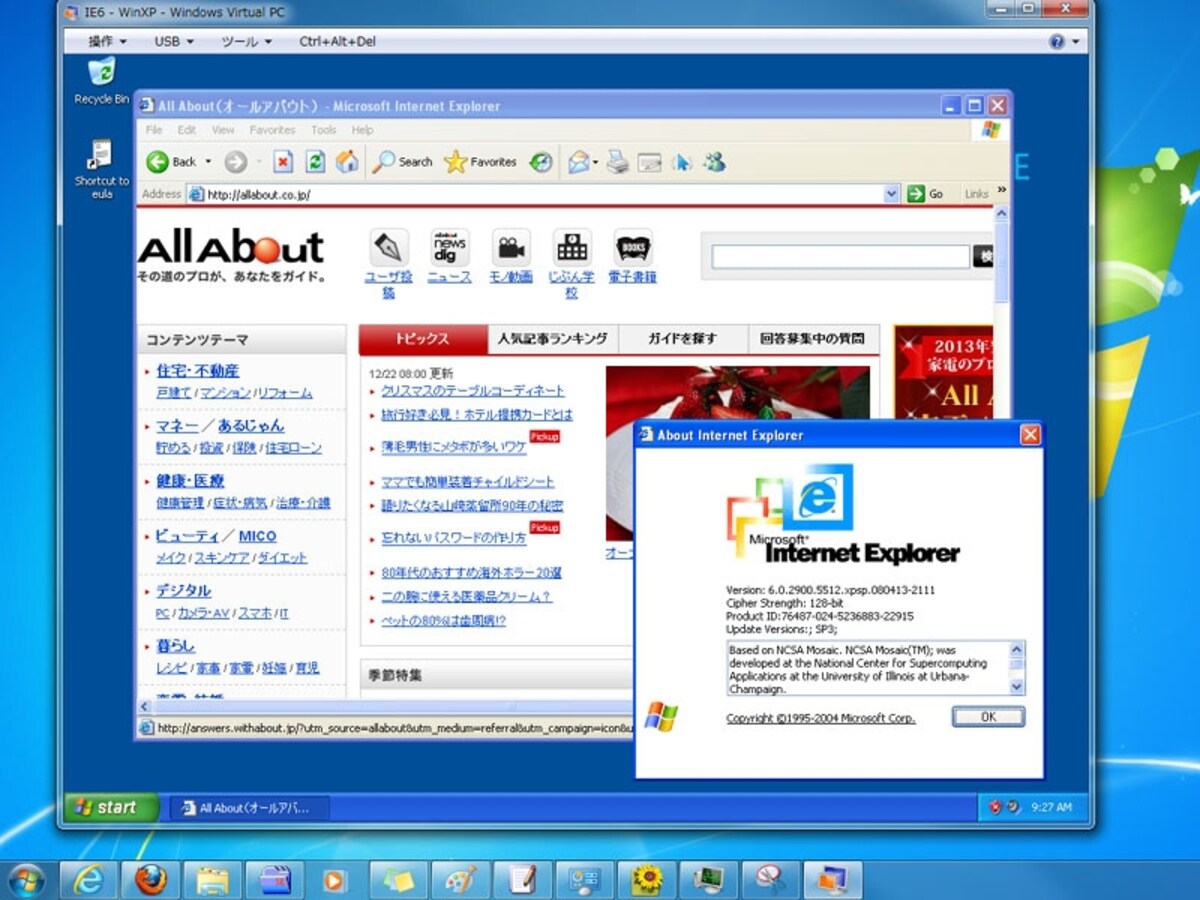1200x900 pixels.
Task: Open the View menu in Internet Explorer
Action: (223, 130)
